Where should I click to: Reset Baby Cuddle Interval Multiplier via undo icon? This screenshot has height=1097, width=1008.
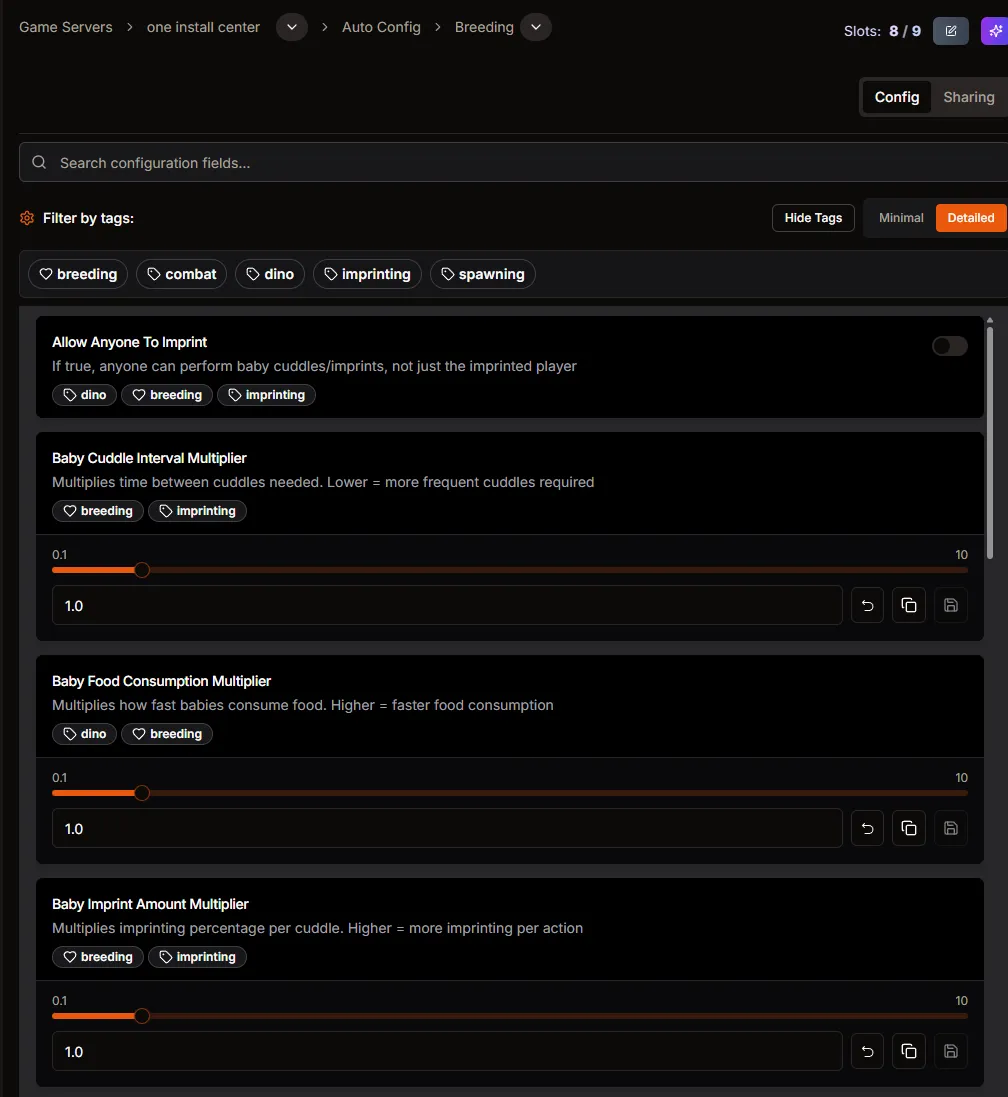point(866,605)
